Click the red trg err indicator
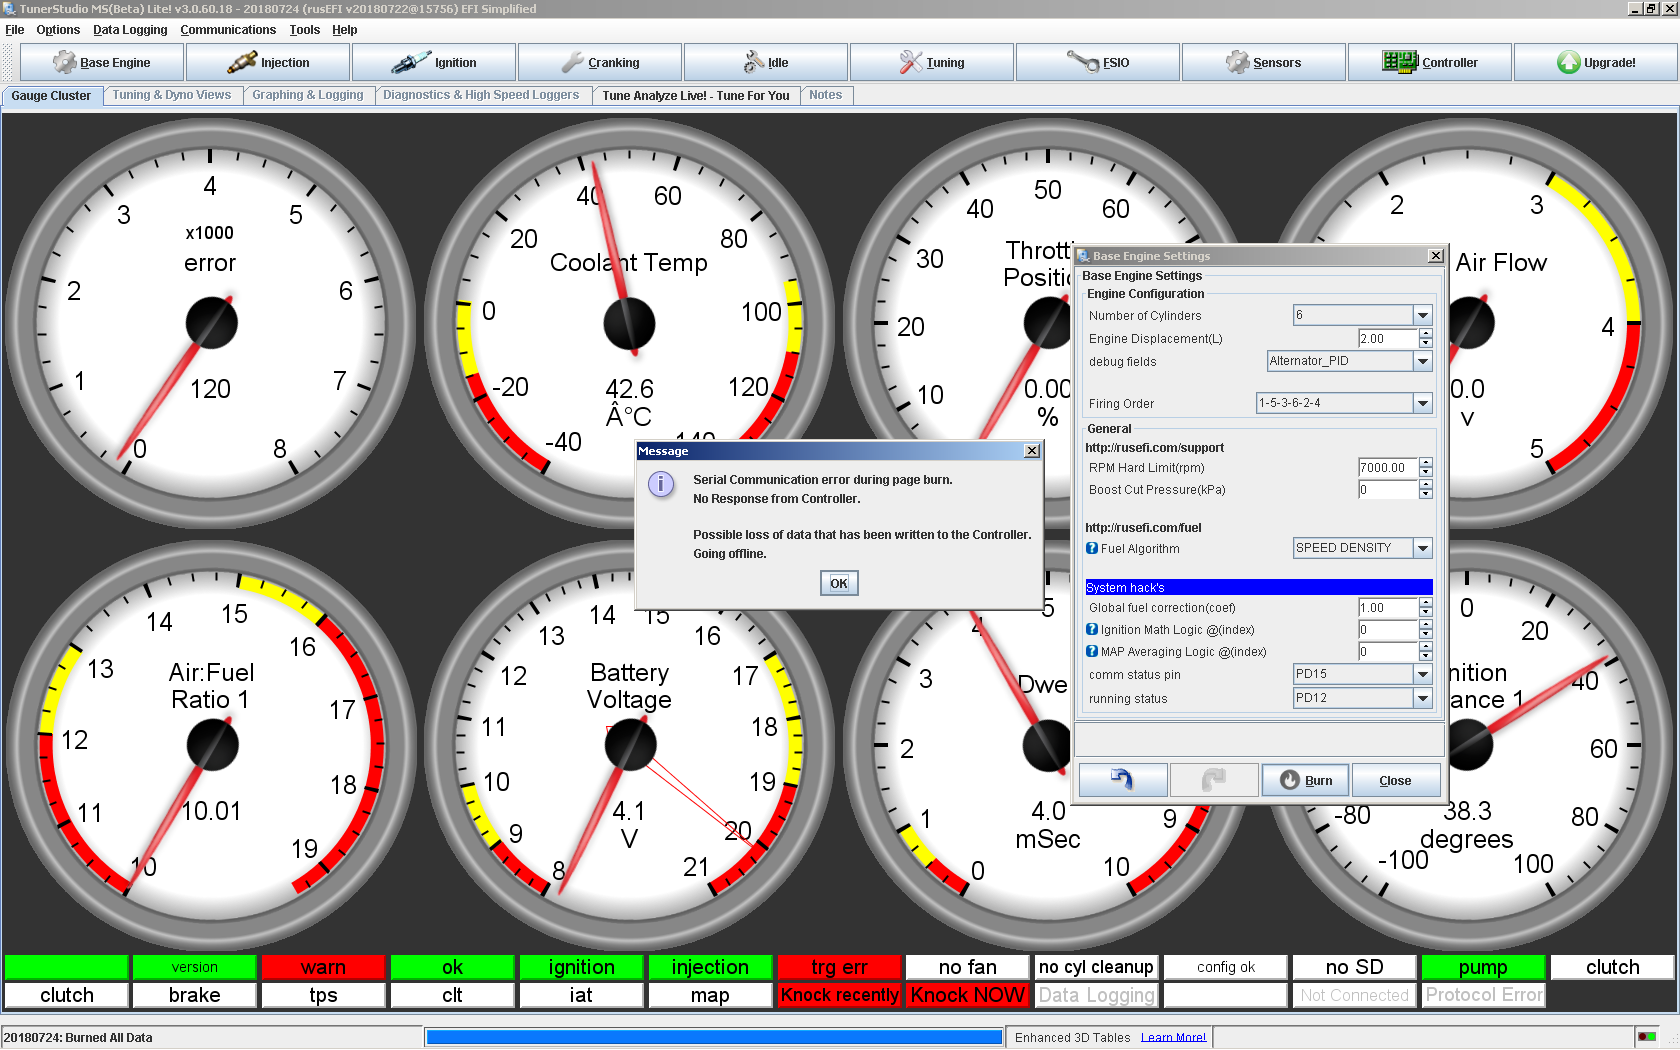The image size is (1680, 1050). [x=839, y=967]
